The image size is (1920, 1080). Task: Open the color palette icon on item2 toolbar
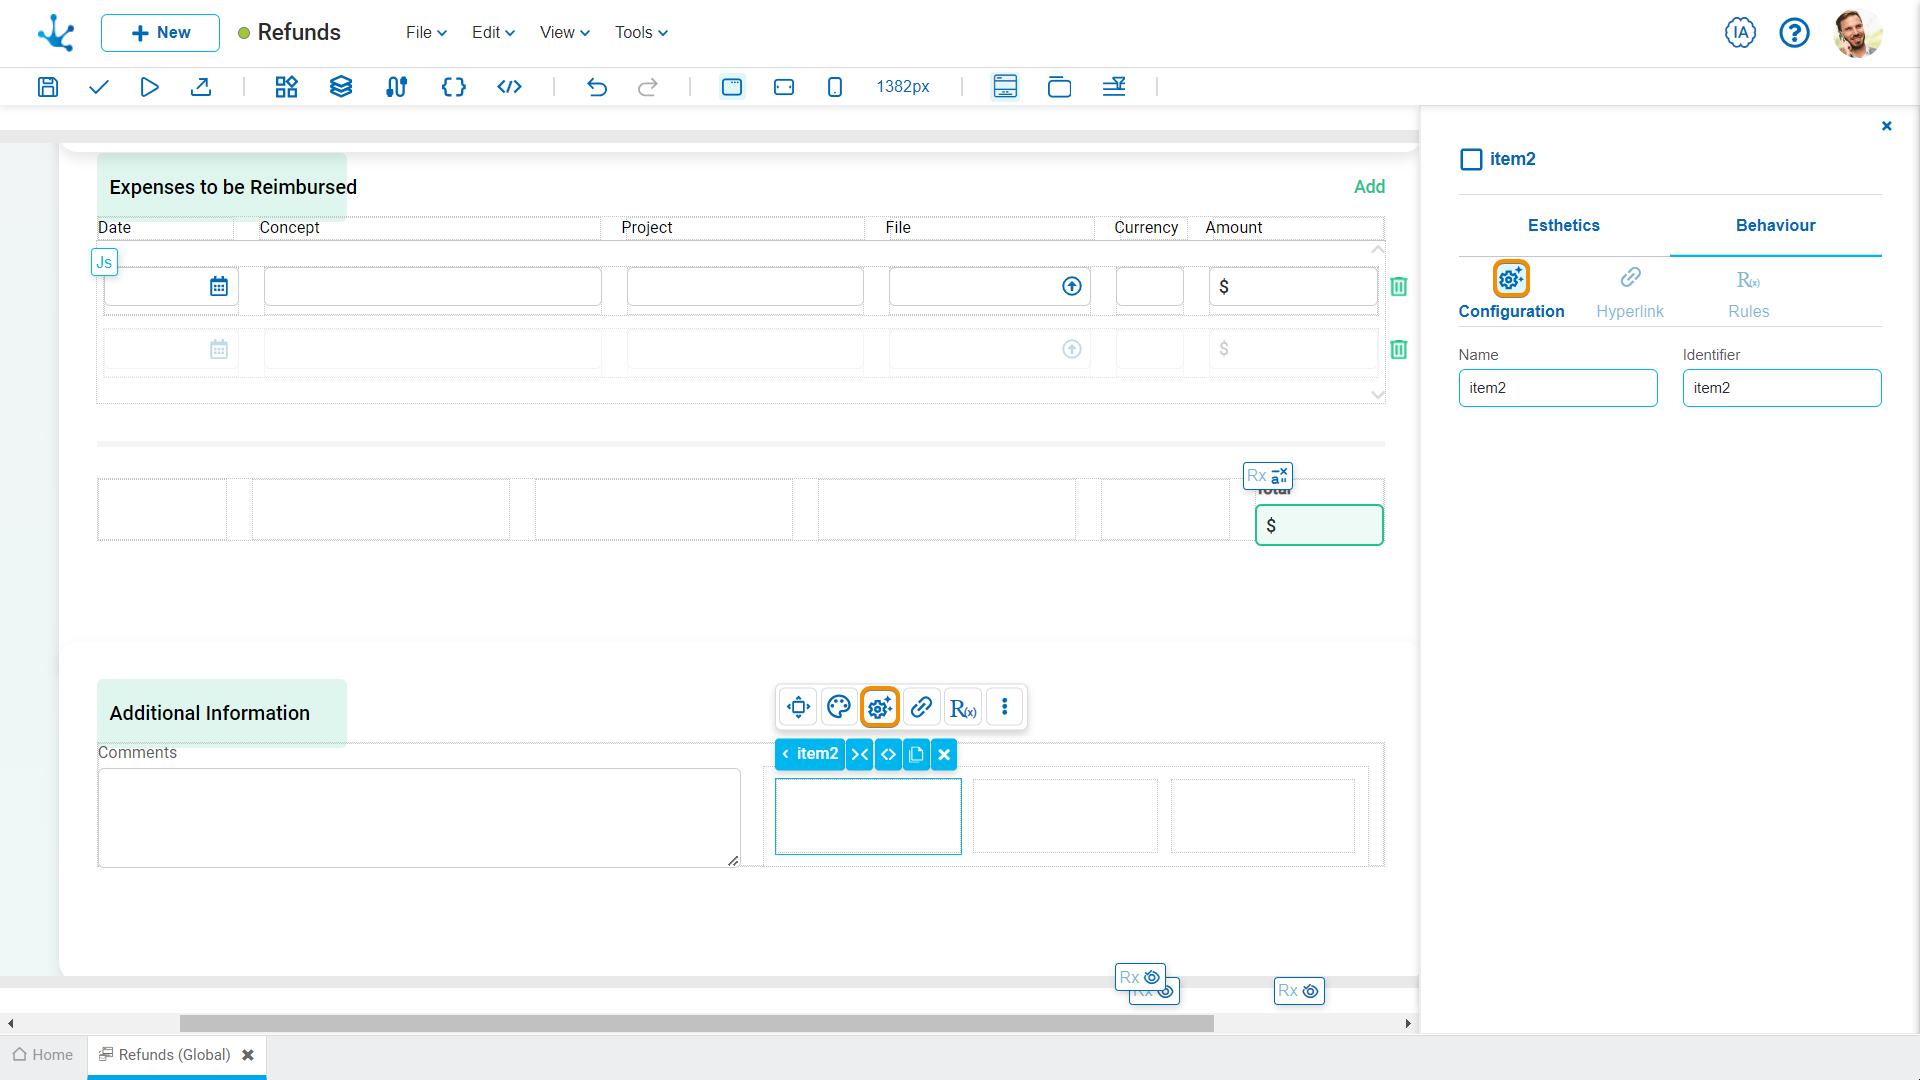click(x=838, y=707)
